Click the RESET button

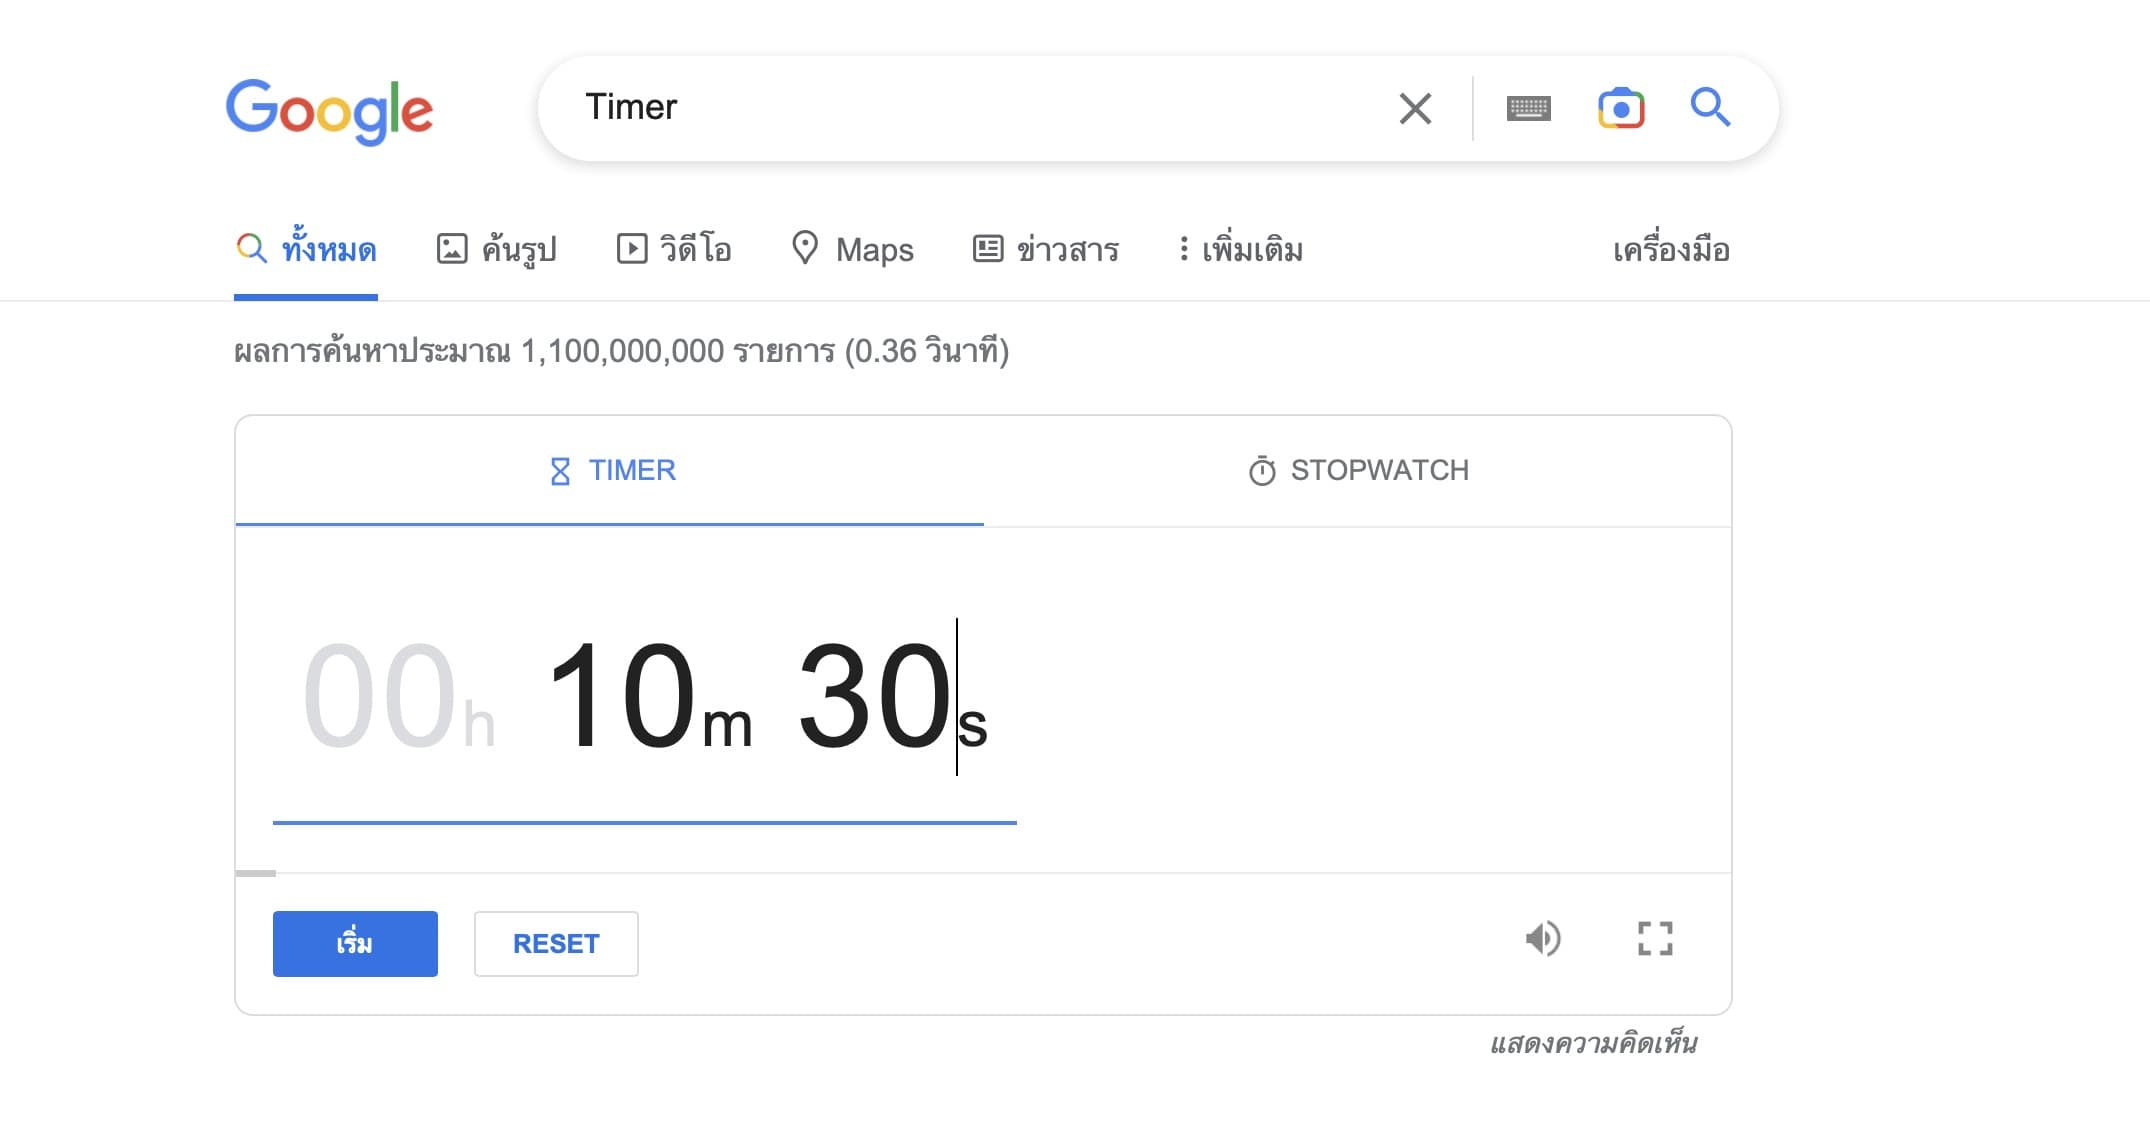point(556,944)
